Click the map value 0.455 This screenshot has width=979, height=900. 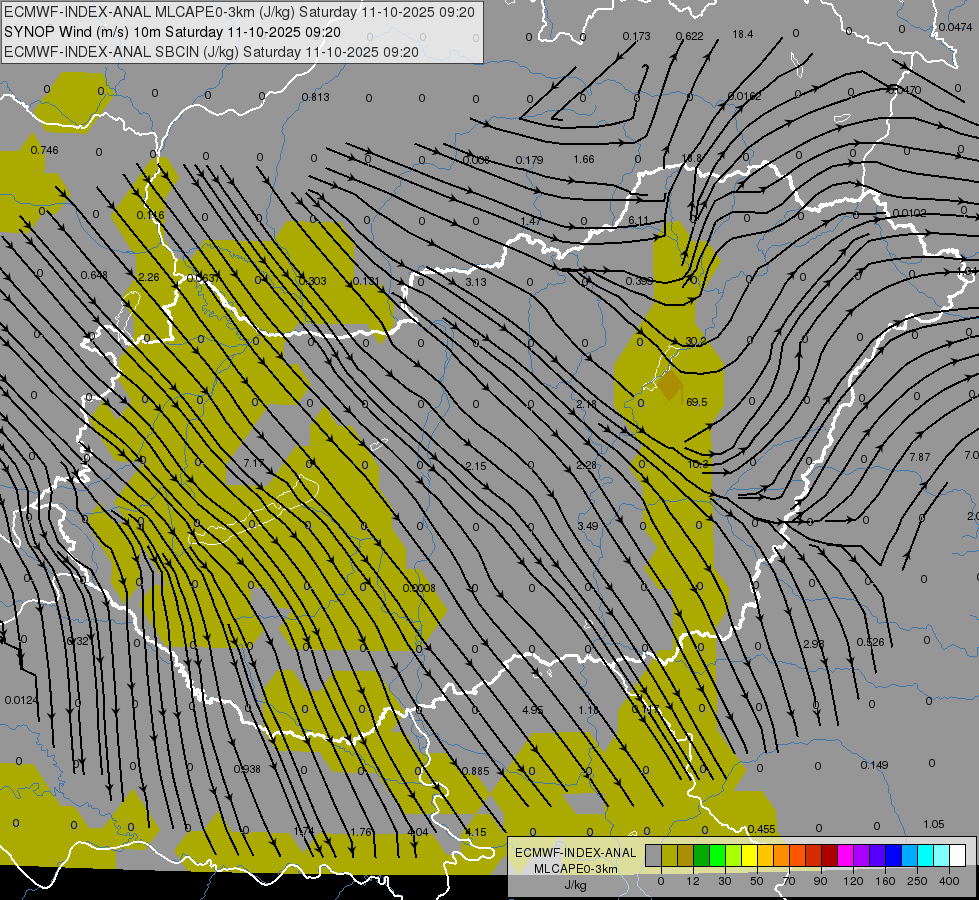761,829
